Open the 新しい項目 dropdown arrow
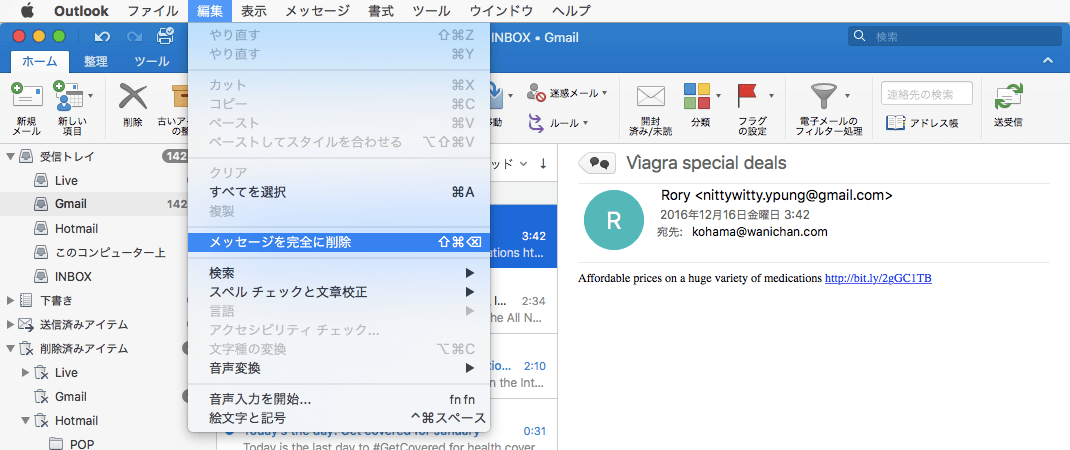The image size is (1070, 450). 91,96
